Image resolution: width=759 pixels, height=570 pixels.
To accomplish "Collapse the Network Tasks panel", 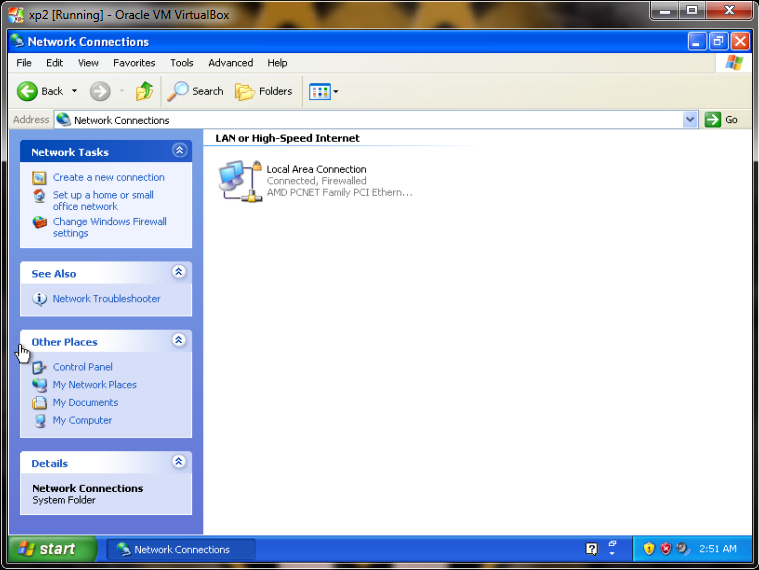I will [x=179, y=150].
